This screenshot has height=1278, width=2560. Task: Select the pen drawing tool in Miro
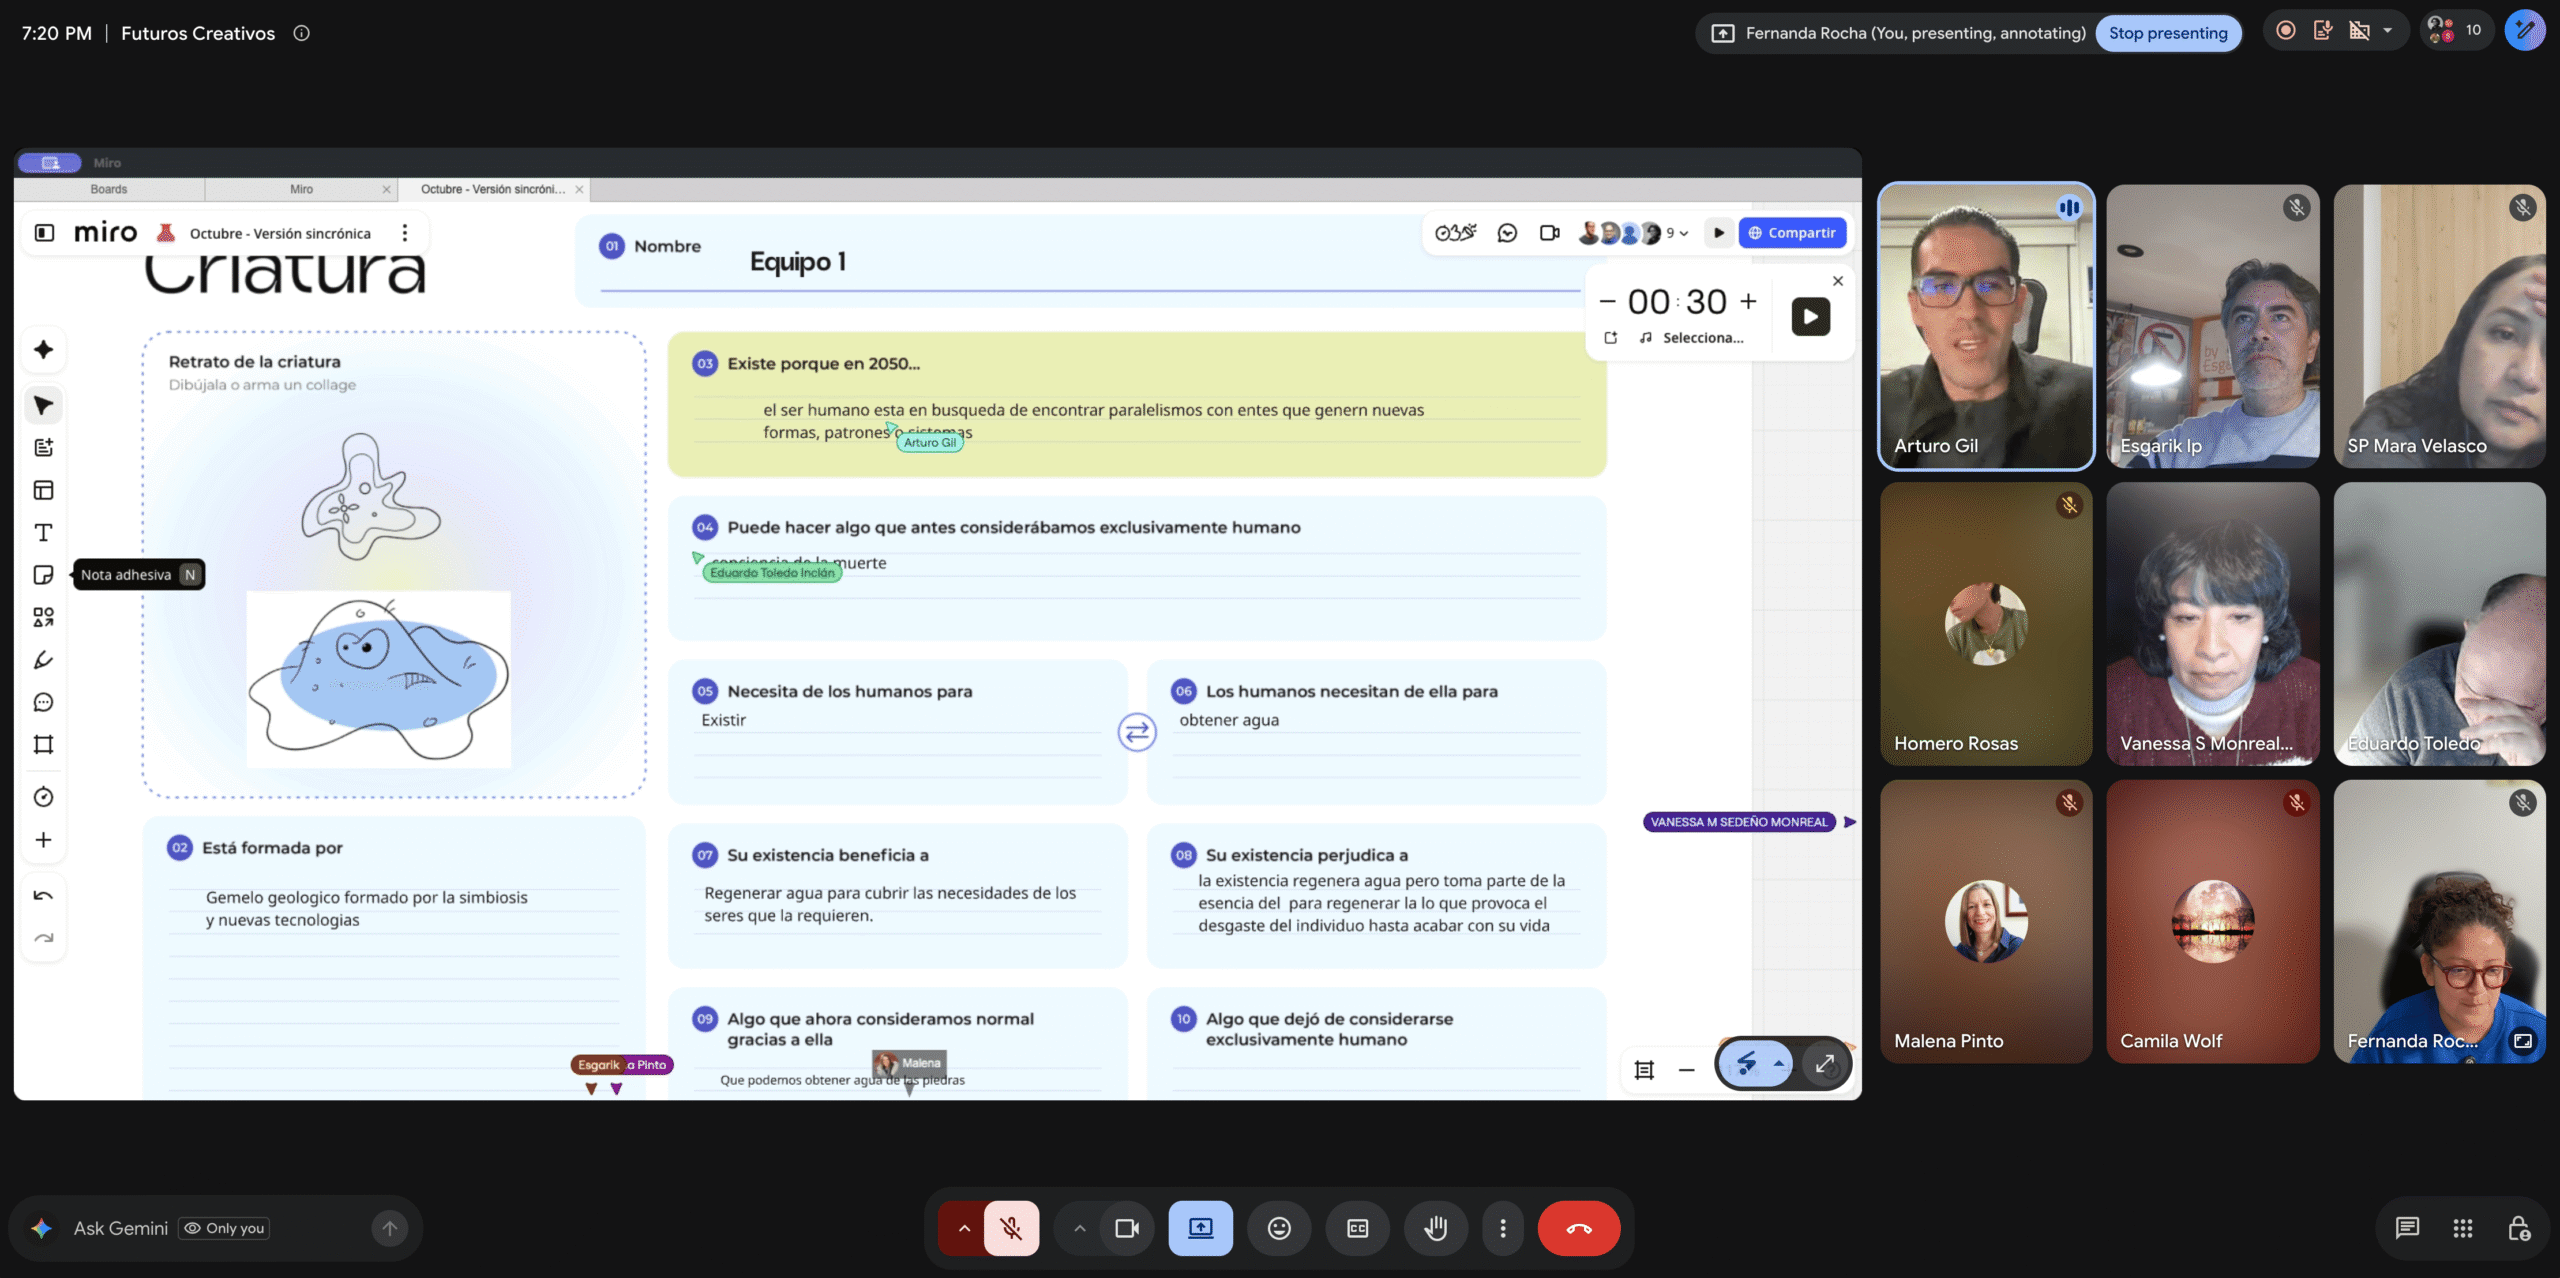click(x=43, y=660)
